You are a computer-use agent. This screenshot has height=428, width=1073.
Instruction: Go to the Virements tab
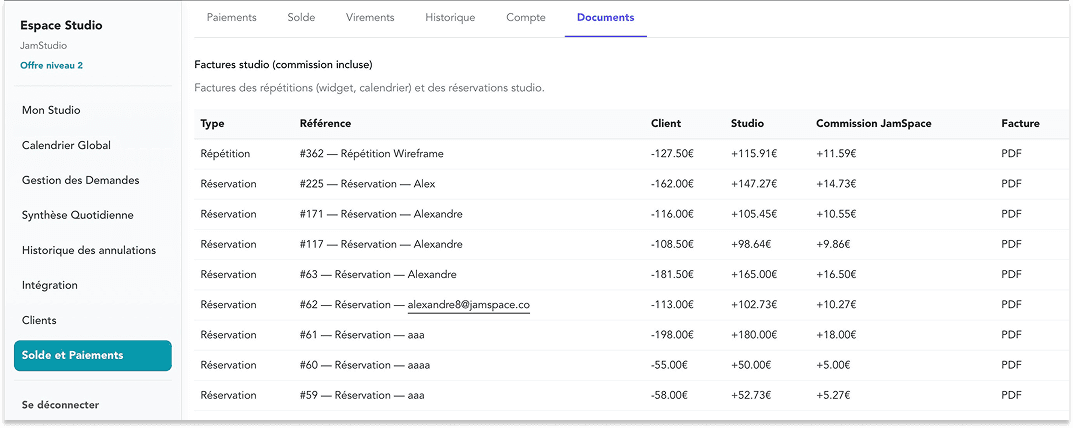[x=370, y=18]
